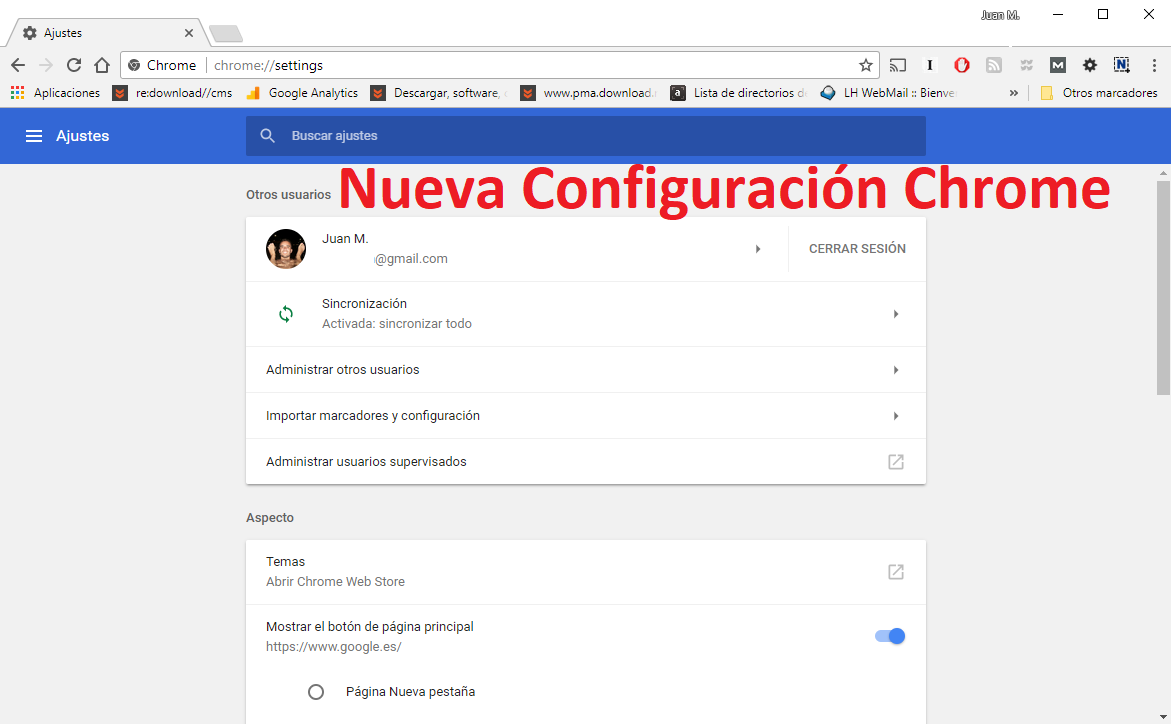Screen dimensions: 1171x724
Task: Open Importar marcadores y configuración
Action: coord(586,415)
